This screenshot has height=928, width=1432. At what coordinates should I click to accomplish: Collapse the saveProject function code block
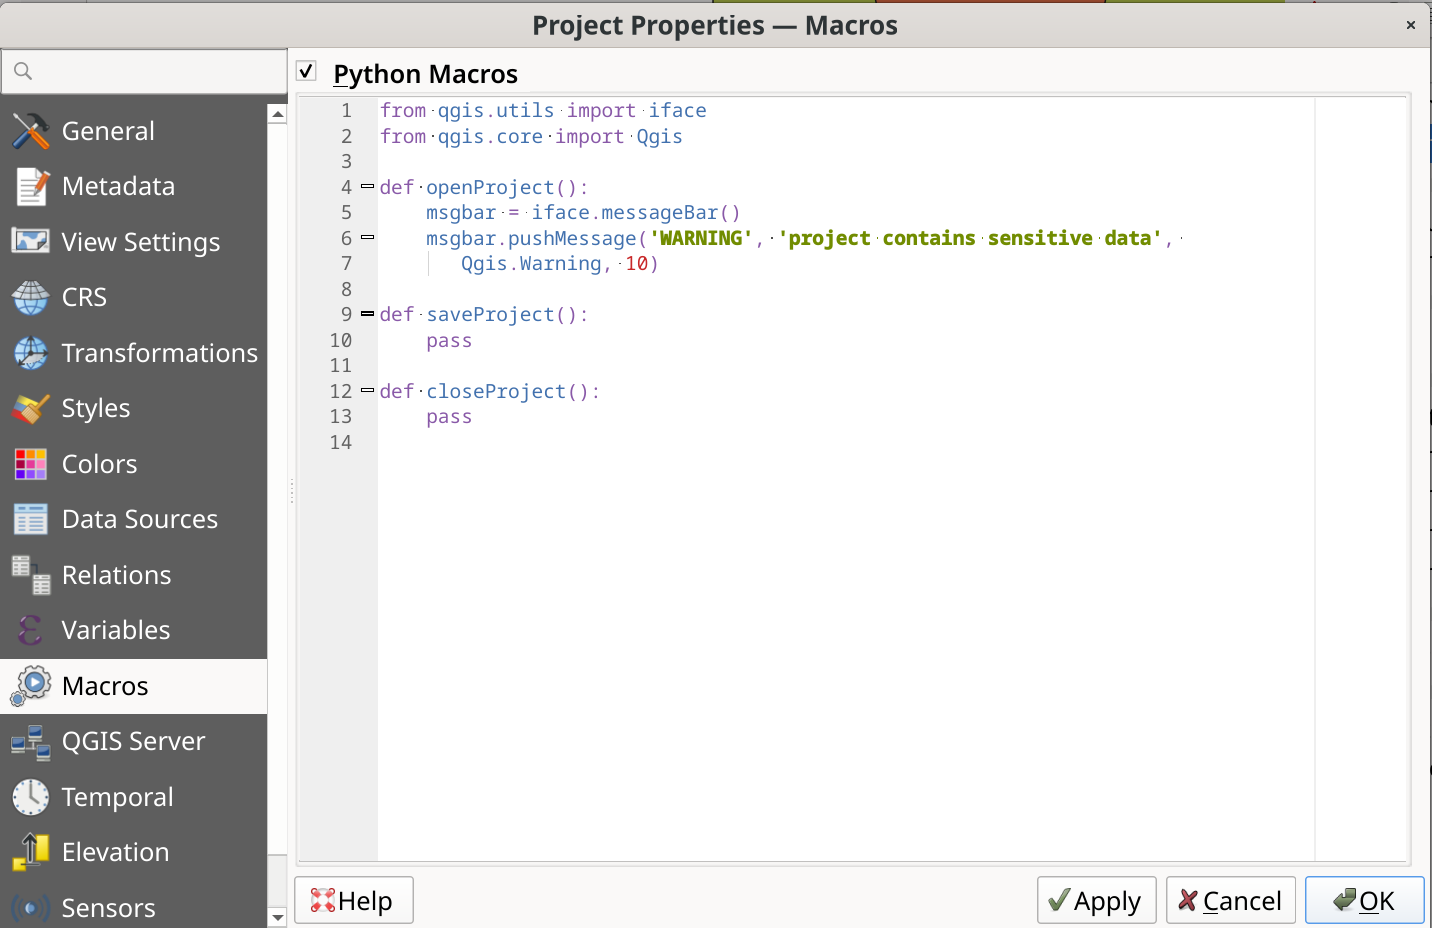367,314
